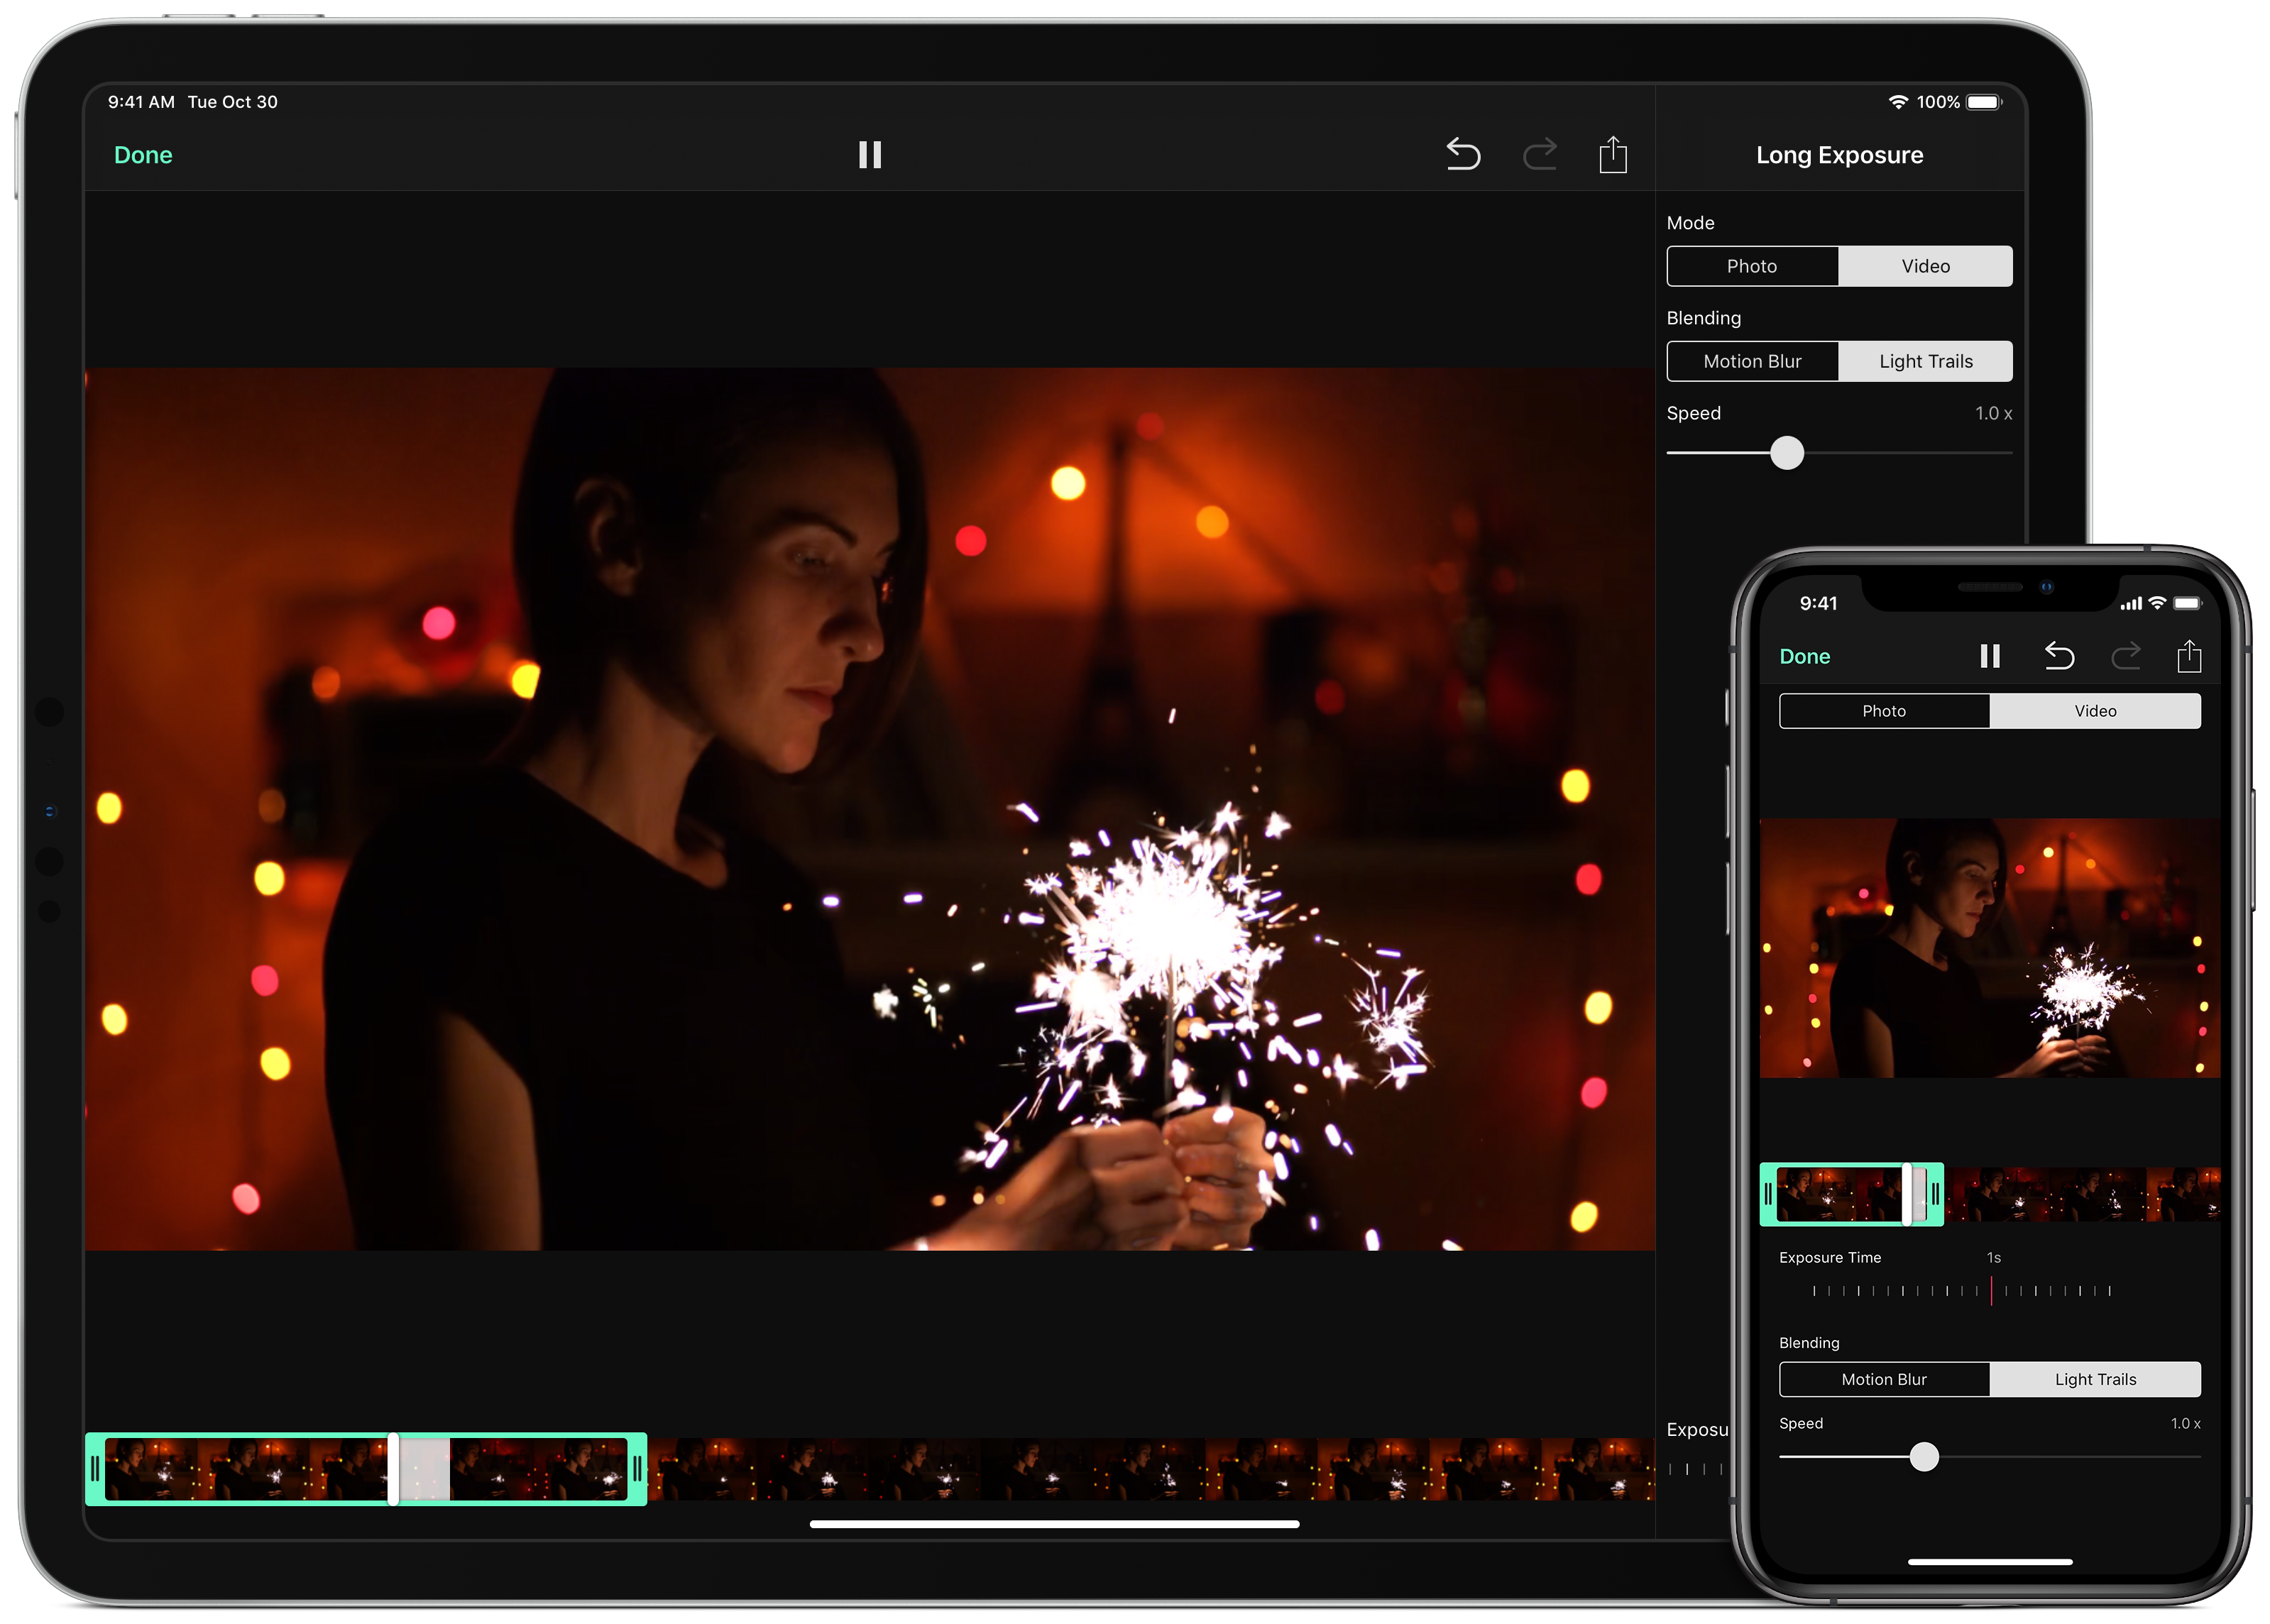Click the white playhead in iPad timeline
Image resolution: width=2270 pixels, height=1624 pixels.
[x=394, y=1468]
